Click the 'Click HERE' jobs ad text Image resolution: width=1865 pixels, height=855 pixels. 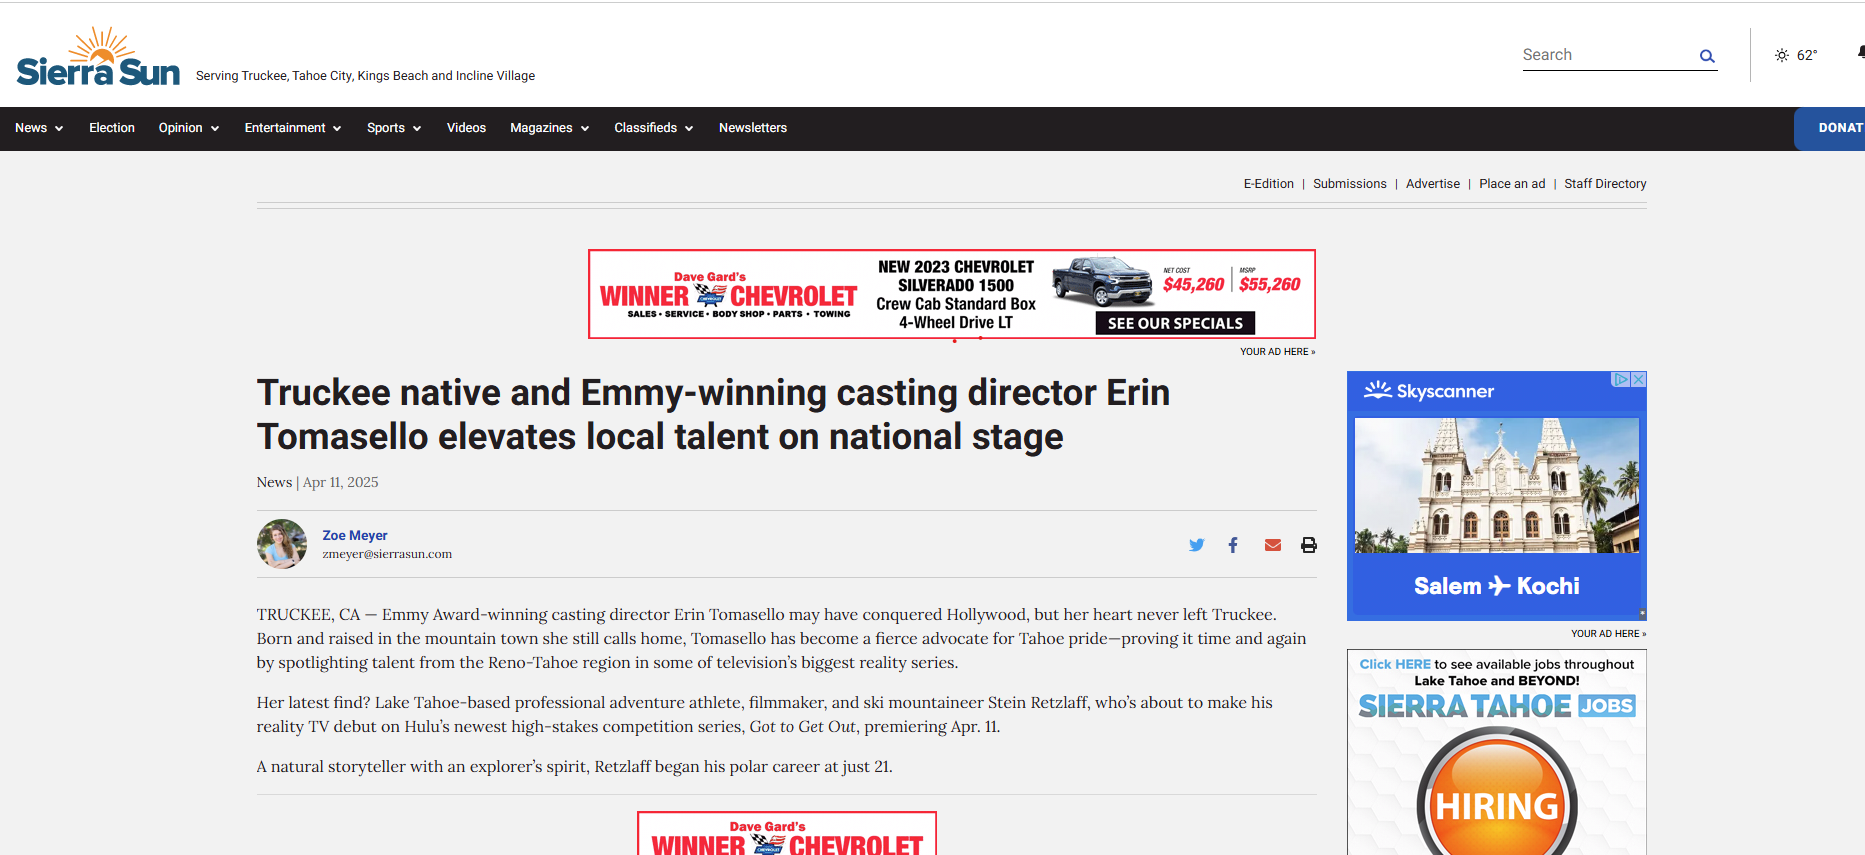click(1395, 664)
